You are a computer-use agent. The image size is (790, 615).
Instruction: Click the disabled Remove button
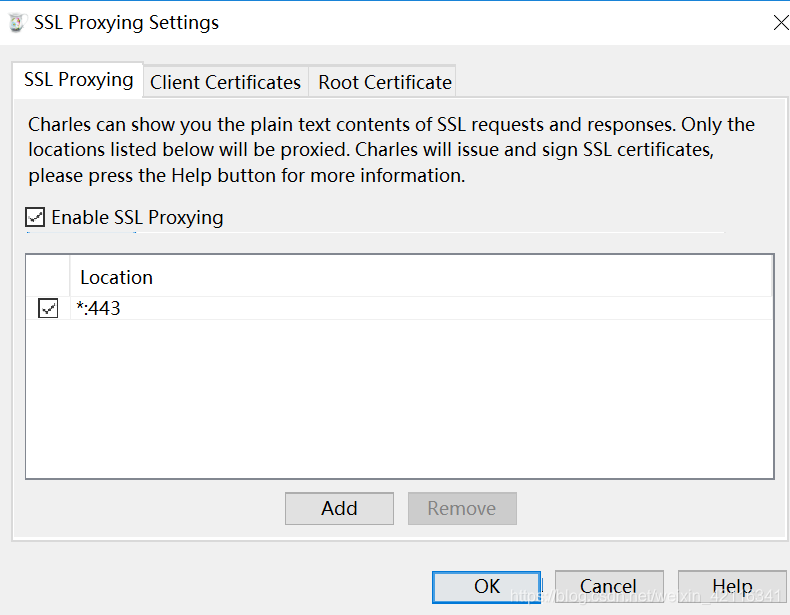pyautogui.click(x=462, y=508)
